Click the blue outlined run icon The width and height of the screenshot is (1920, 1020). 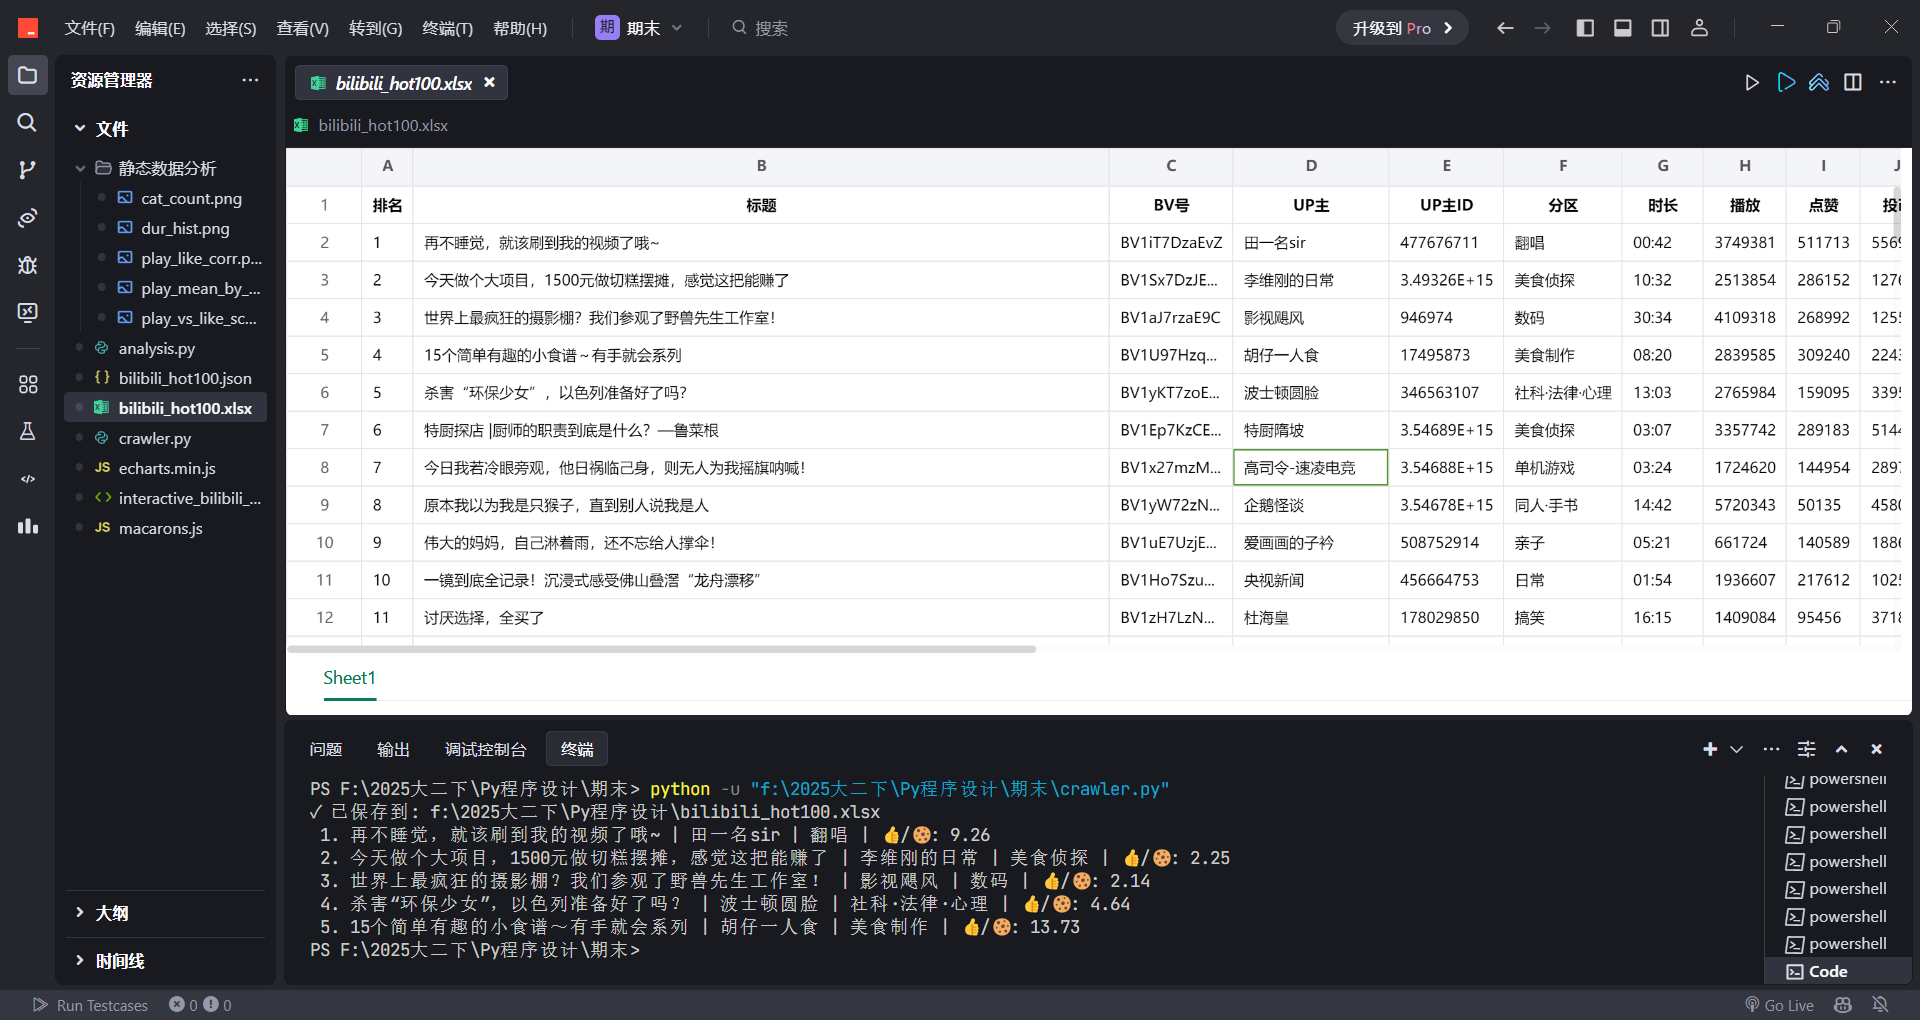pos(1786,83)
